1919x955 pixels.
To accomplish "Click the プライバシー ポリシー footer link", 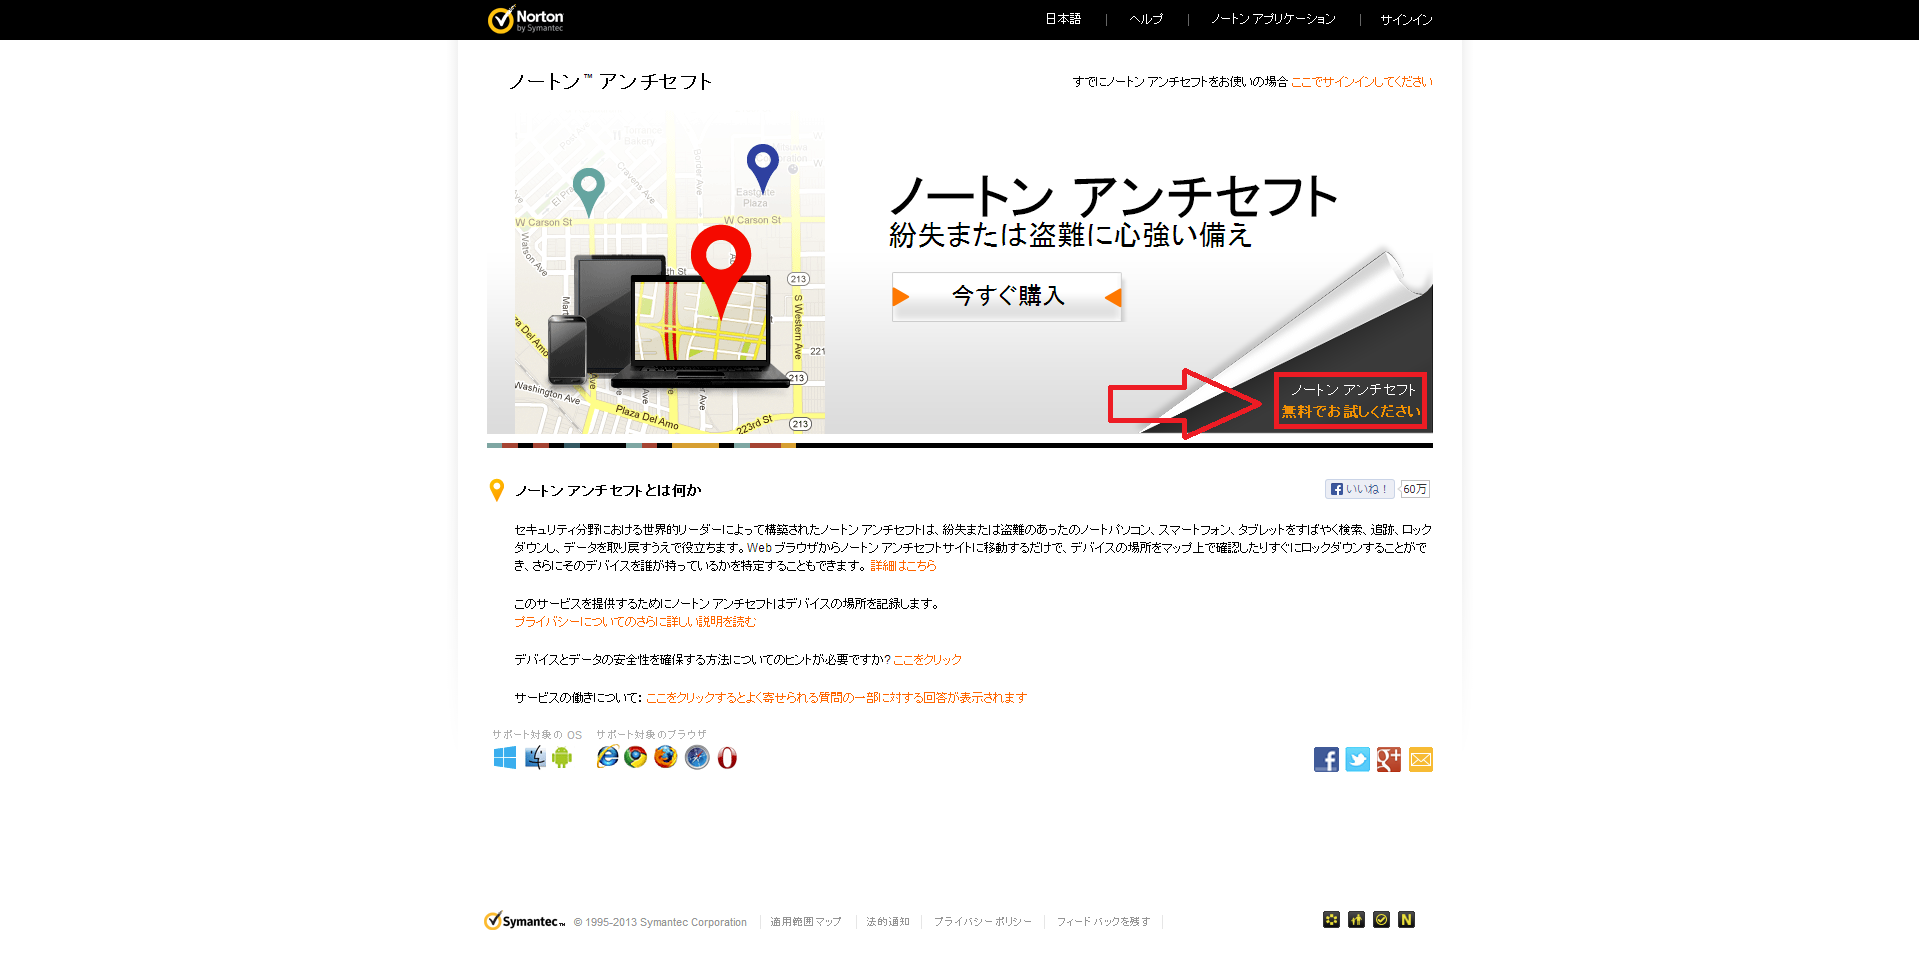I will pyautogui.click(x=983, y=922).
